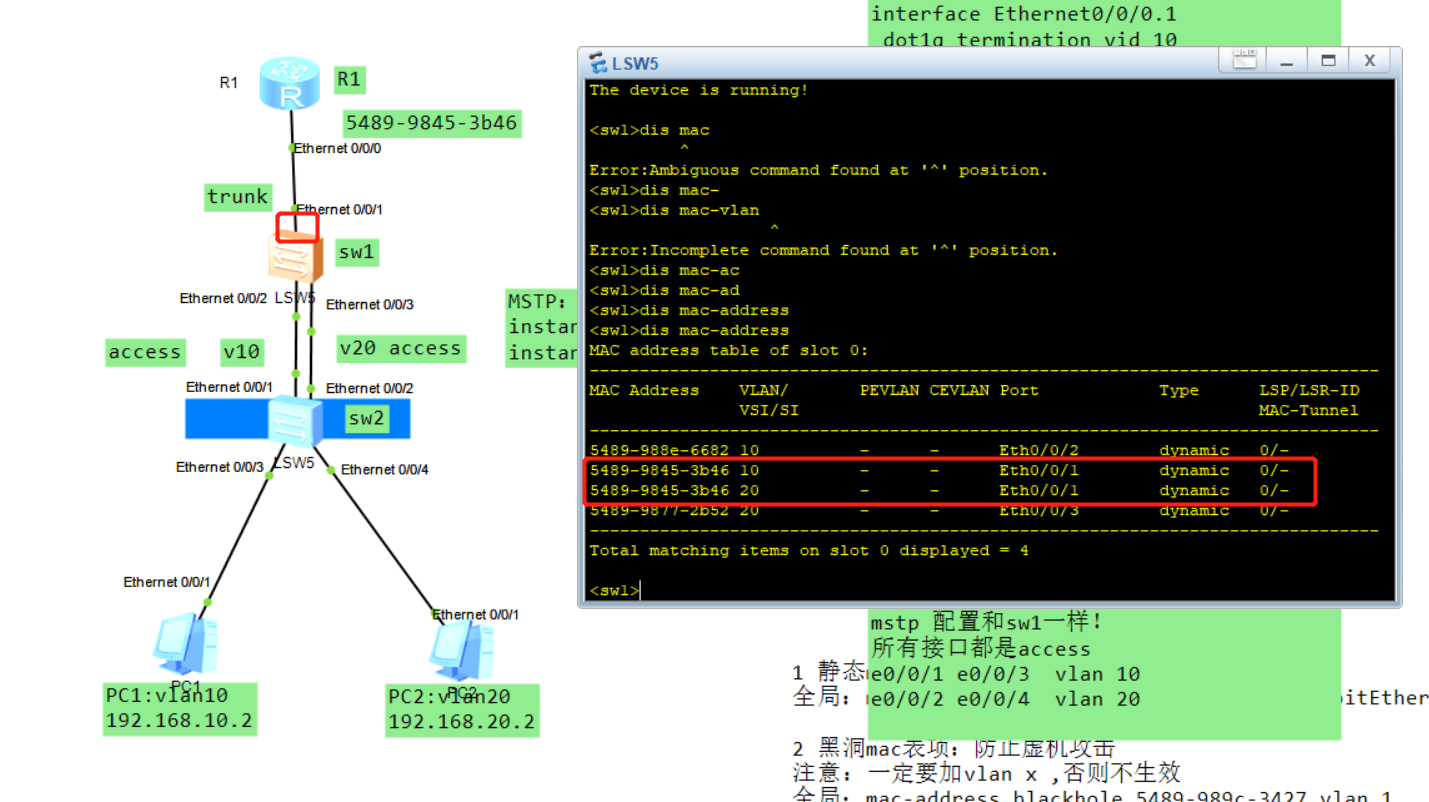Click the Ethernet 0/0/1 label above PC1
The height and width of the screenshot is (802, 1429).
168,582
